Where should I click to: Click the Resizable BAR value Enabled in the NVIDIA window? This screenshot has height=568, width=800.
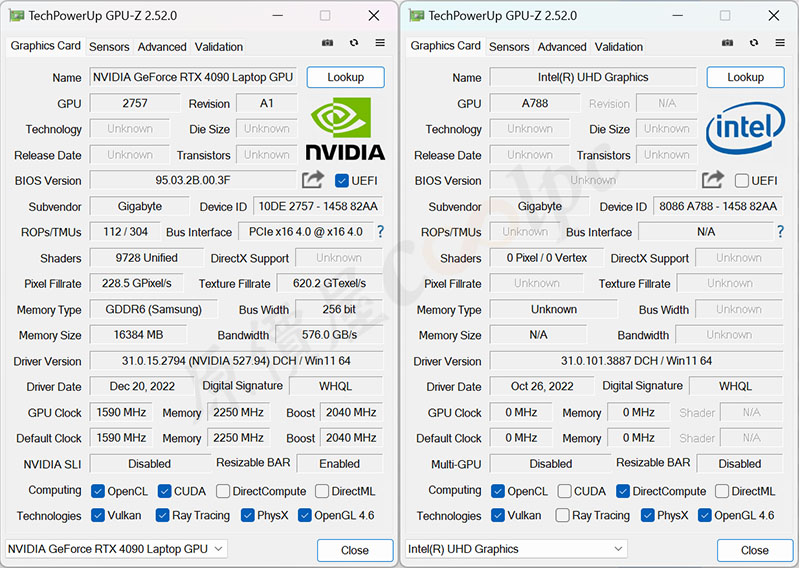pos(340,463)
